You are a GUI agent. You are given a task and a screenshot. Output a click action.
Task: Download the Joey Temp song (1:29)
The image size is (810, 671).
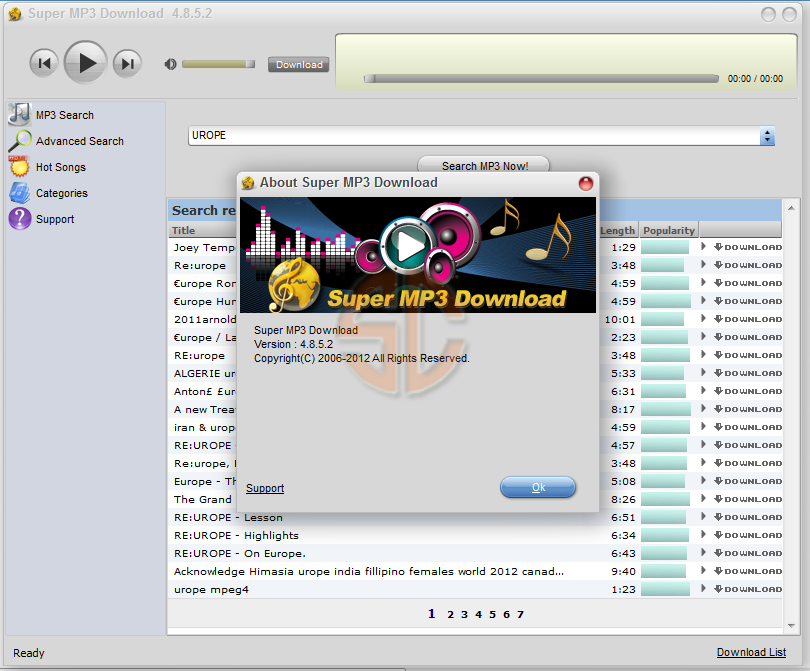[x=748, y=247]
